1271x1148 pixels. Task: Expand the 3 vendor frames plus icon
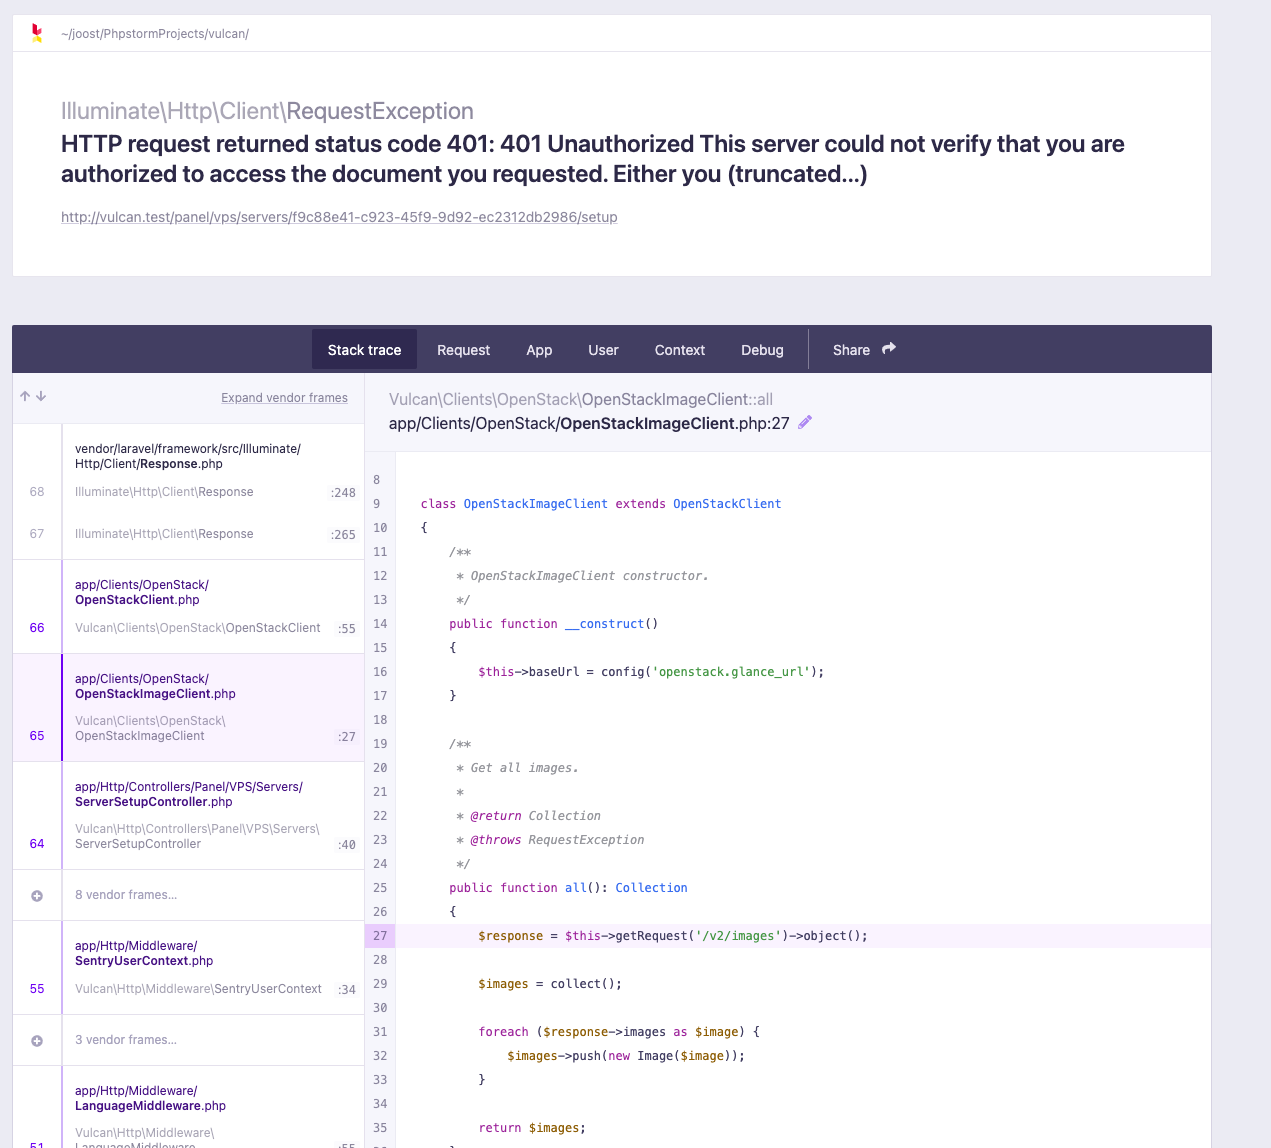coord(37,1041)
